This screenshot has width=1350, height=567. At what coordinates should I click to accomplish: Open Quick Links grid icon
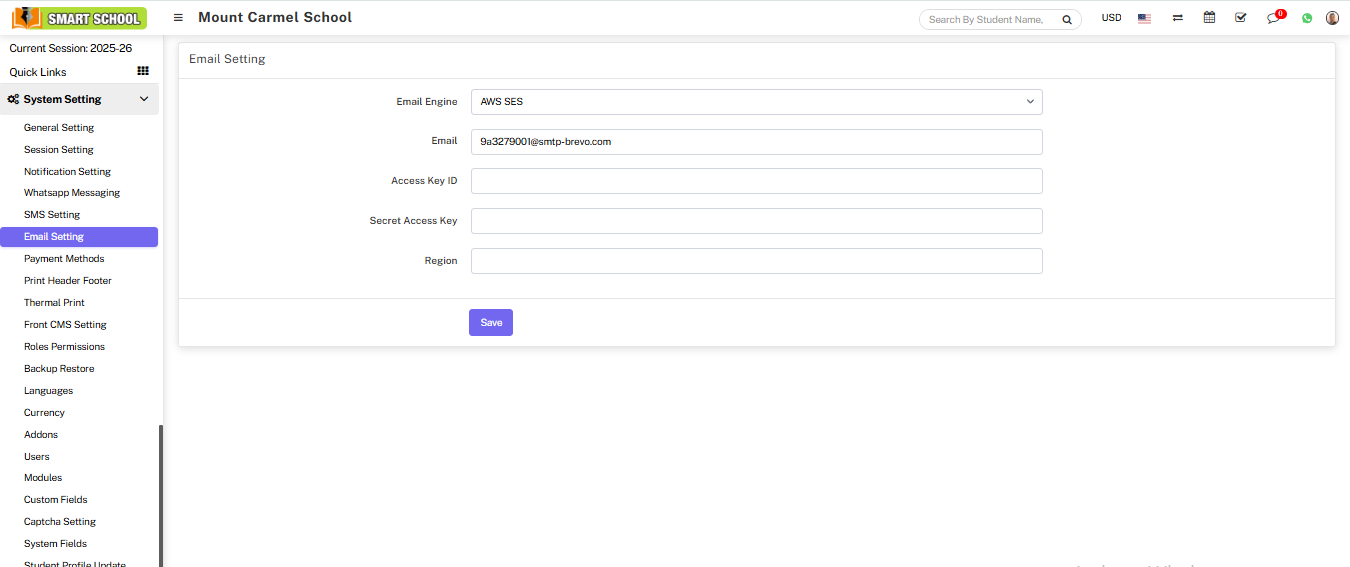coord(143,71)
